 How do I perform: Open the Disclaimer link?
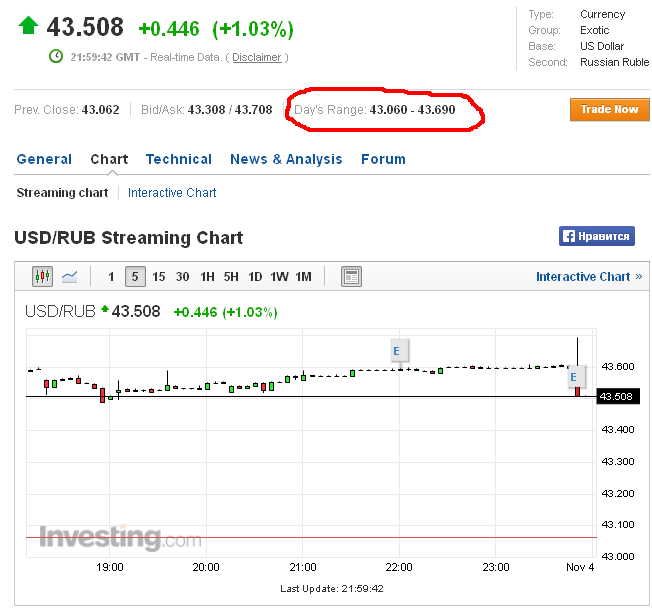(257, 57)
